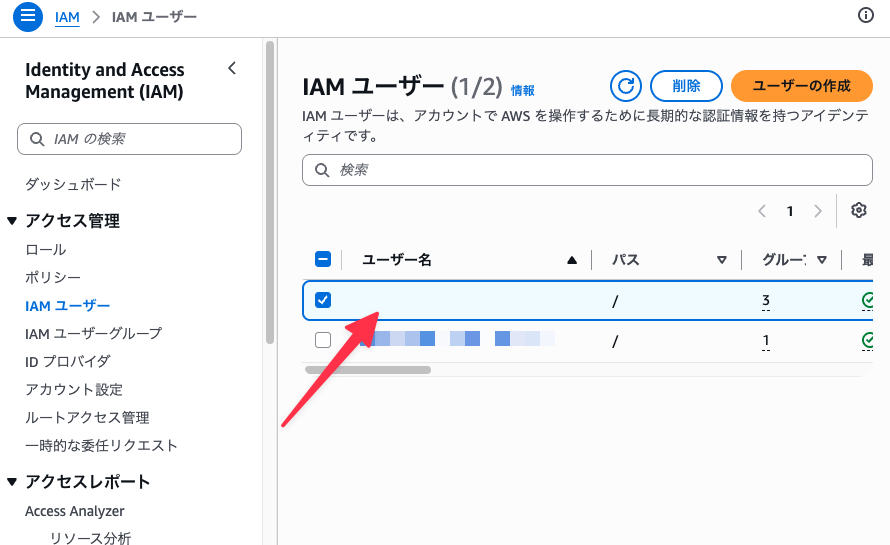890x545 pixels.
Task: Click the info circle icon at top right
Action: (x=865, y=15)
